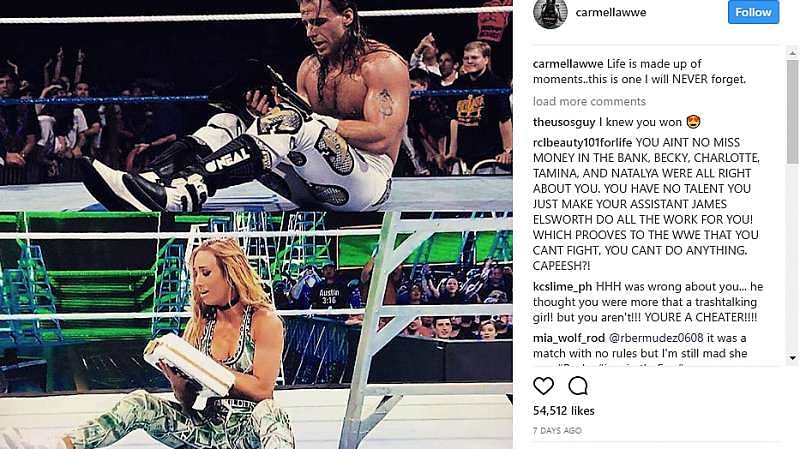
Task: Click the bottom photo with briefcase
Action: (256, 330)
